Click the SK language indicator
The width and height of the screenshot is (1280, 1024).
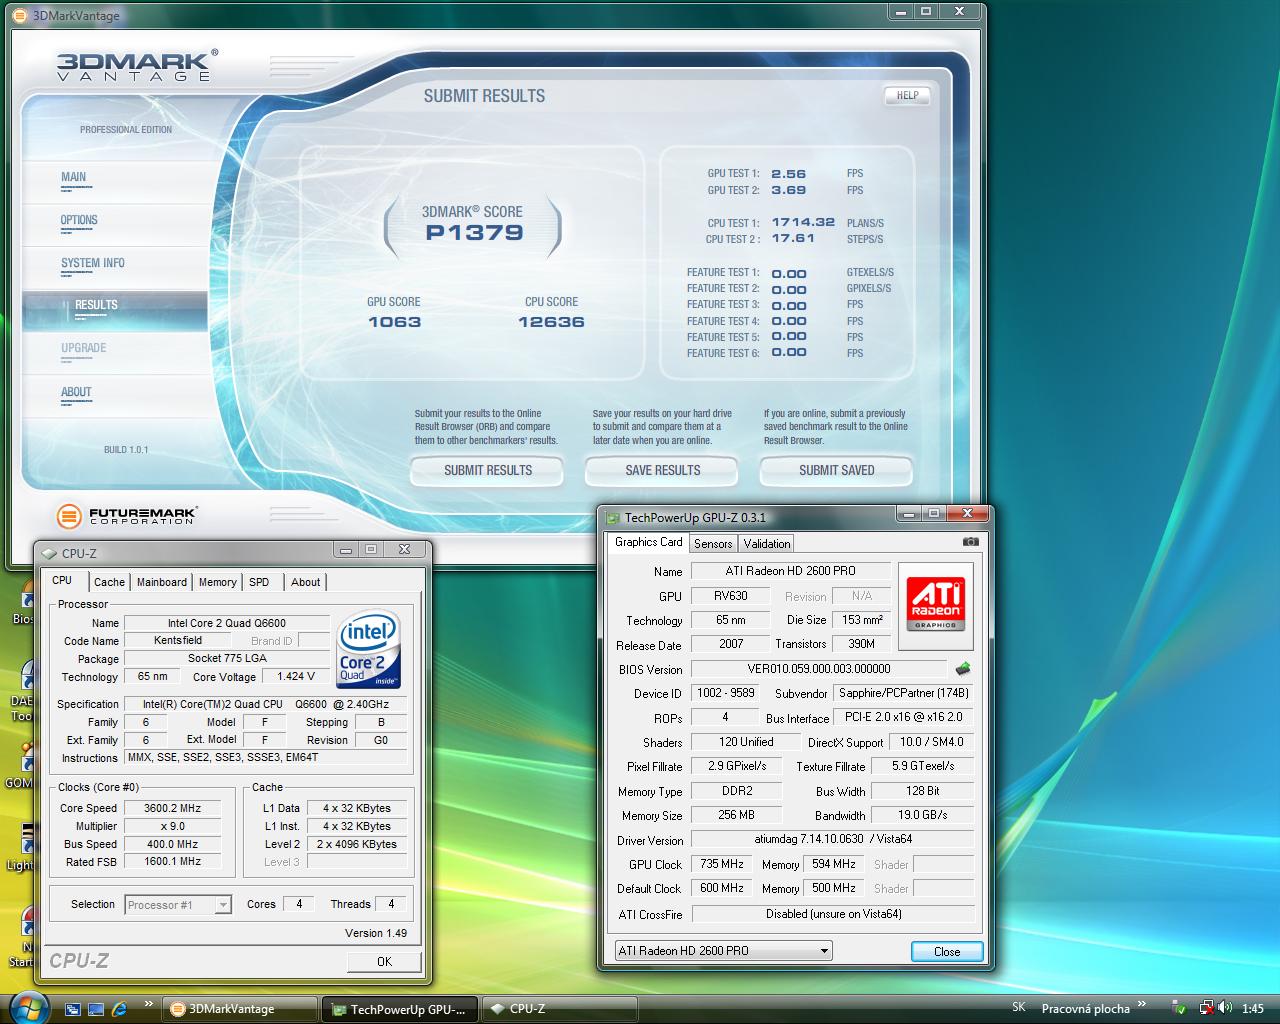click(1019, 1008)
